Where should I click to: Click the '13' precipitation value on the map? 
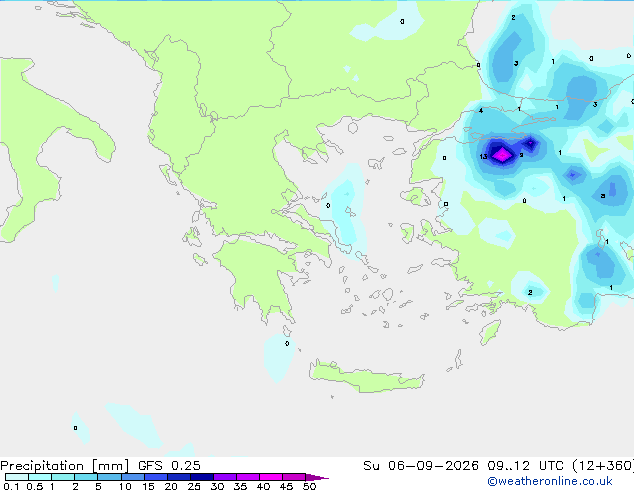click(x=483, y=156)
